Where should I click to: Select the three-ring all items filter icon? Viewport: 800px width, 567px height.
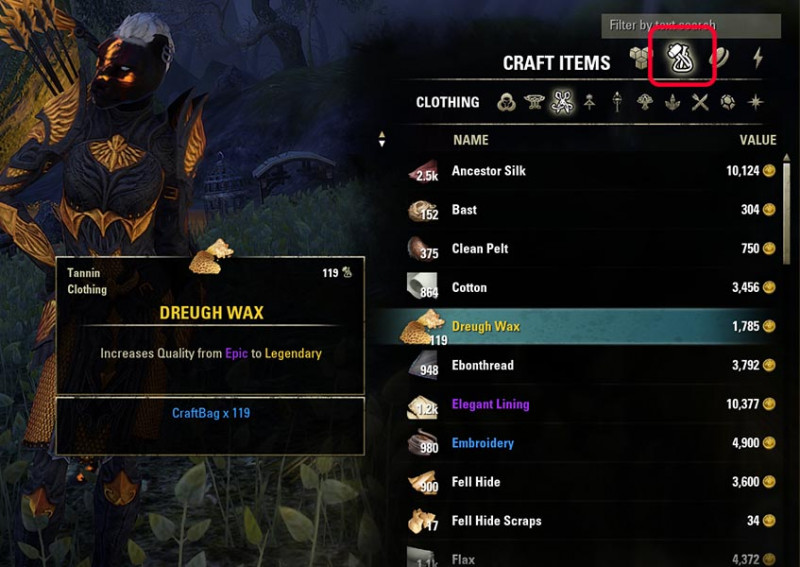coord(506,102)
